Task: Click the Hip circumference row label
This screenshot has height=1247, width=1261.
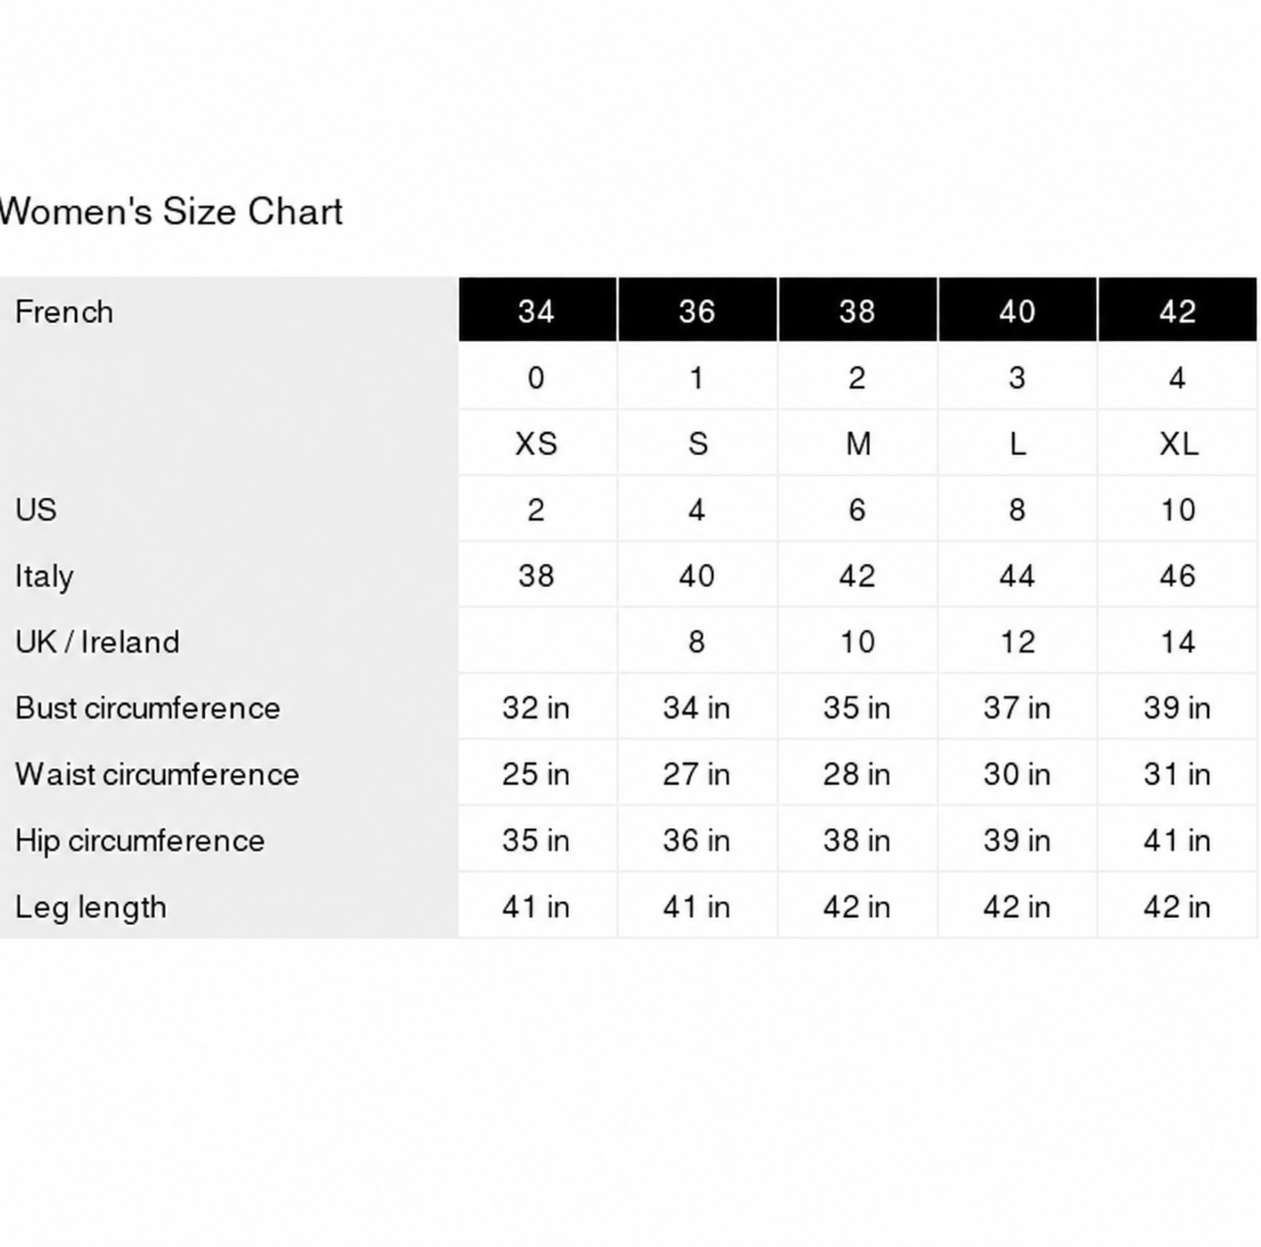Action: click(140, 841)
